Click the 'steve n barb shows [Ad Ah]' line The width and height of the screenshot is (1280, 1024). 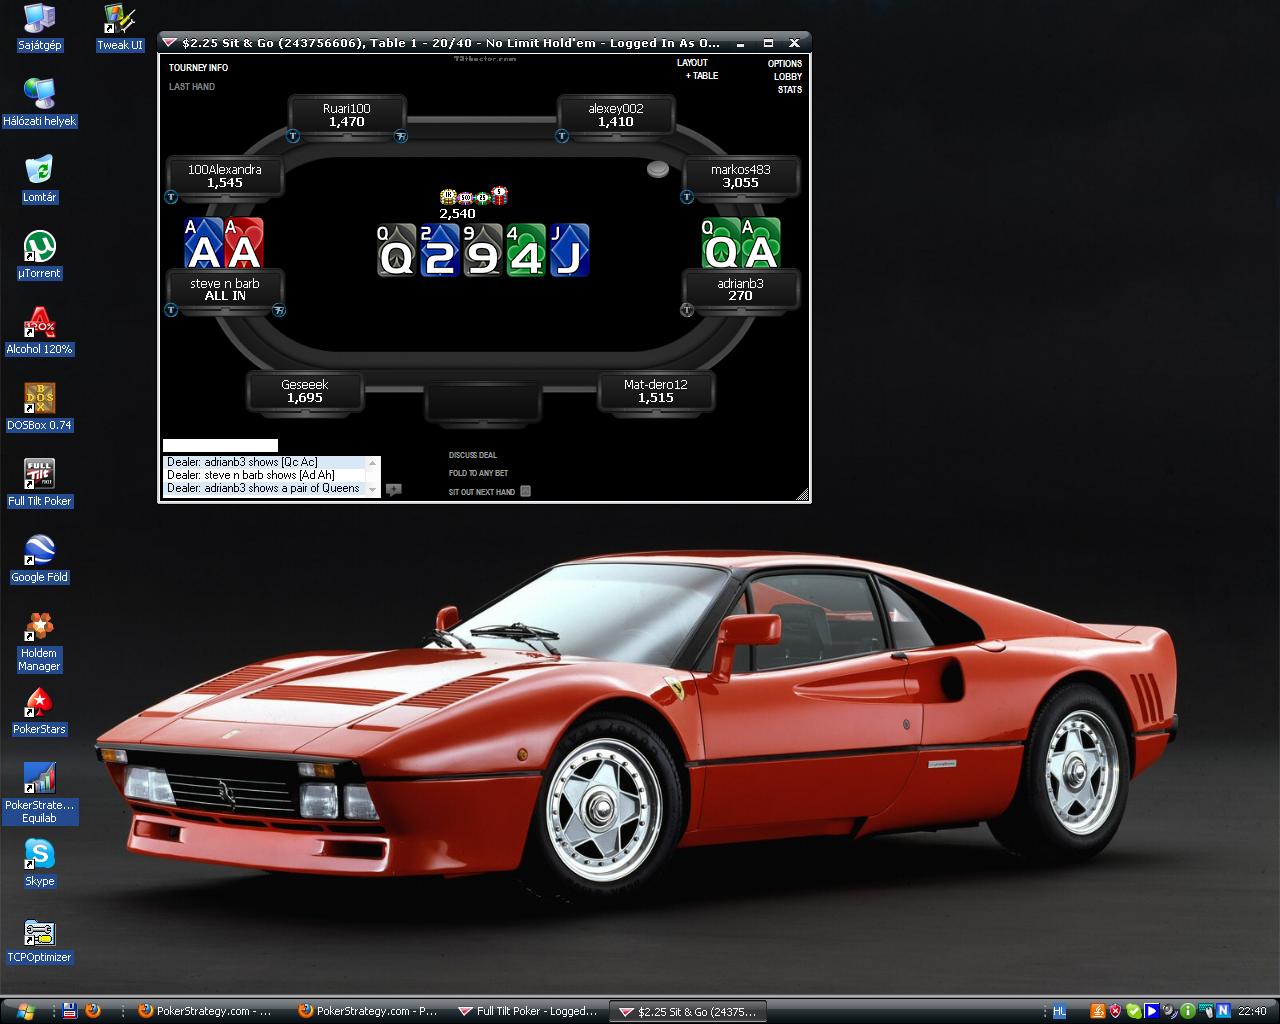click(251, 475)
